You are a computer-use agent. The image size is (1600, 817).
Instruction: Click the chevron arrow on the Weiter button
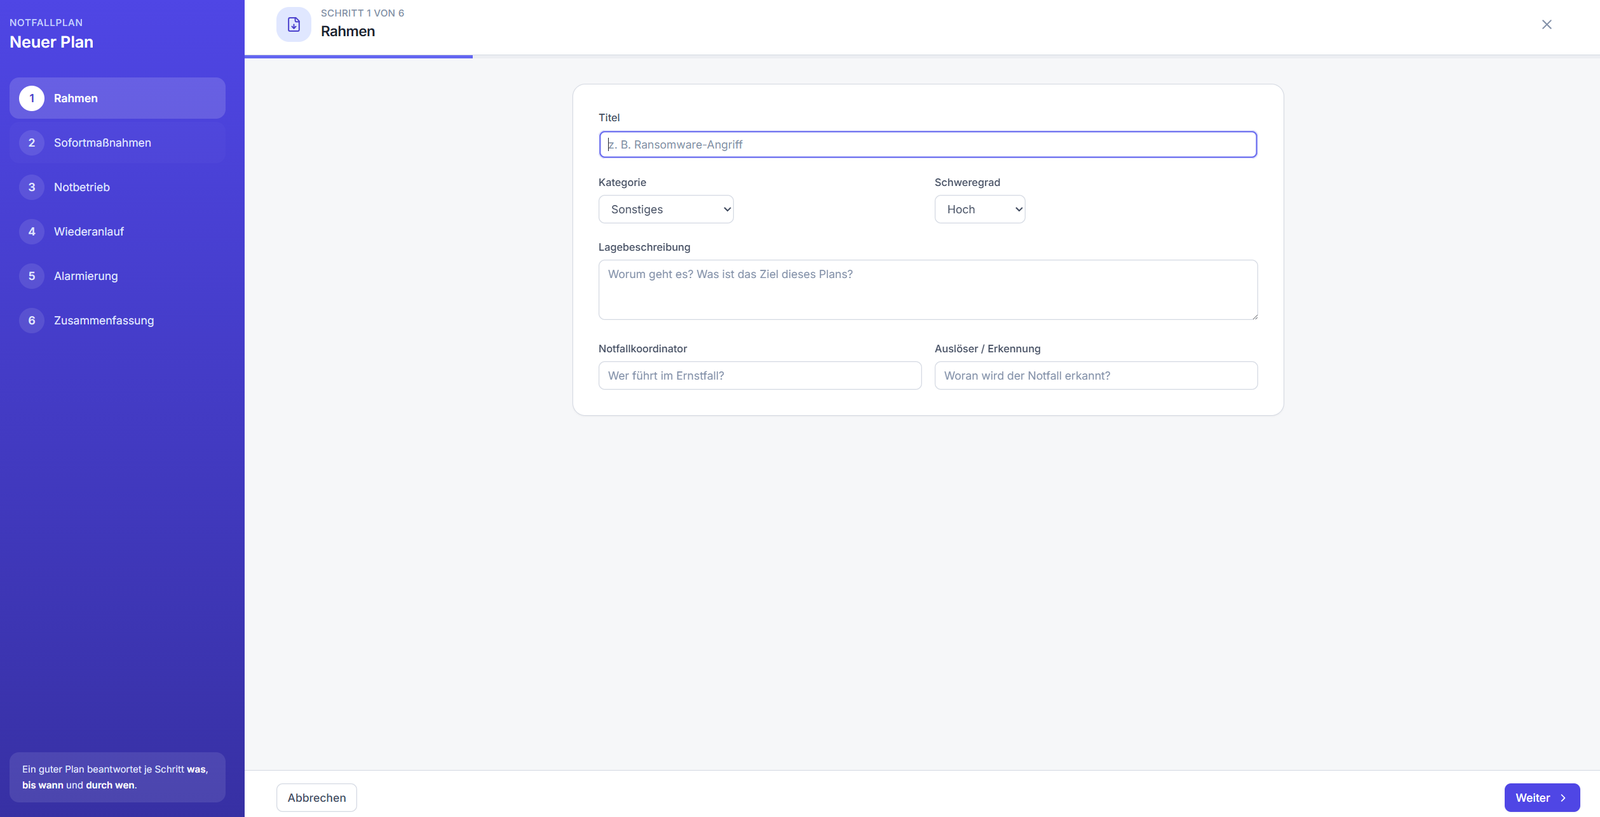tap(1563, 798)
